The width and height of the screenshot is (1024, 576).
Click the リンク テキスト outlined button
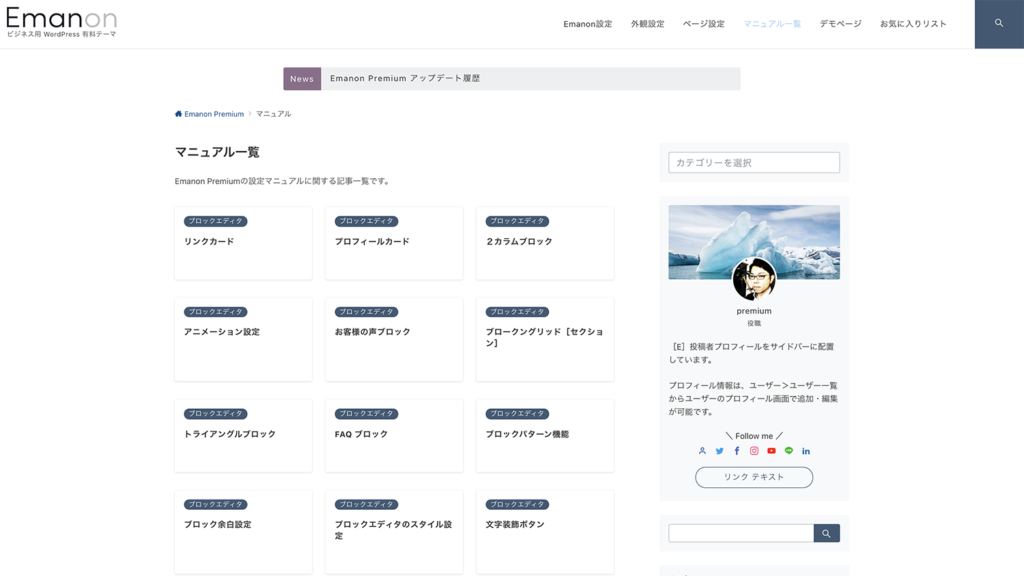(754, 477)
